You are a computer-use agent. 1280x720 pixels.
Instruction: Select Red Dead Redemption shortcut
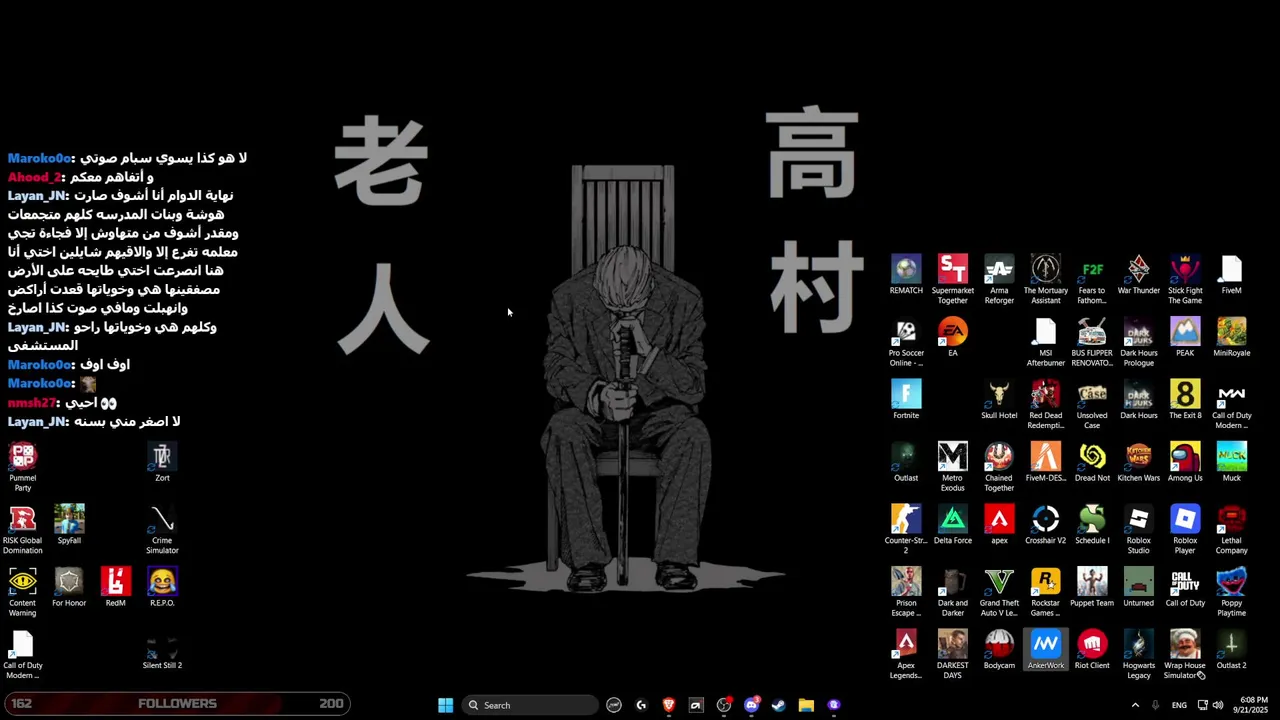1045,405
